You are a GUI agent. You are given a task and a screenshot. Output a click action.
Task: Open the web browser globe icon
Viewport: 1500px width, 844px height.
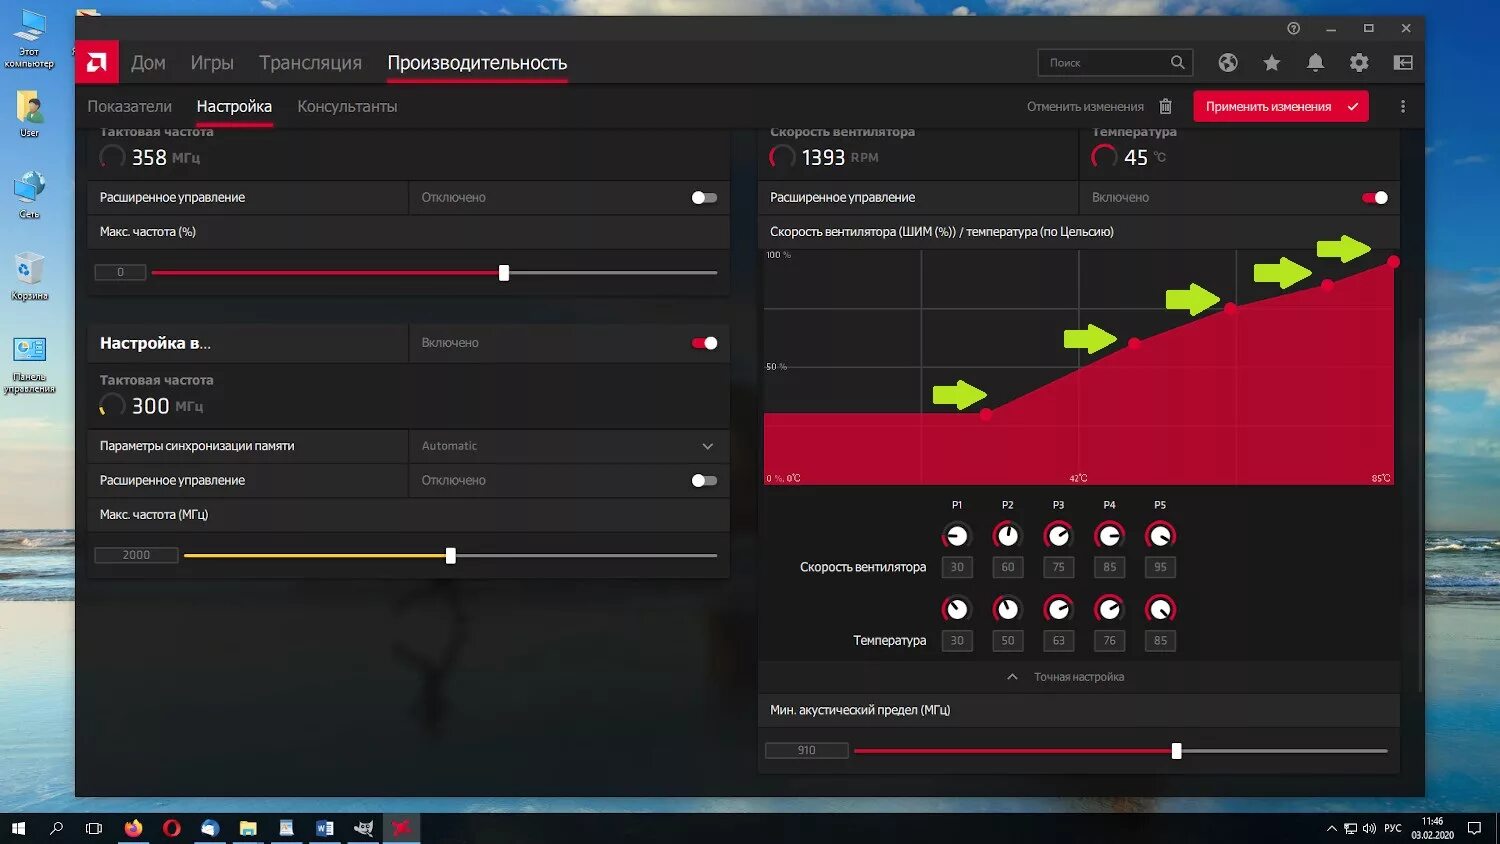click(1228, 63)
